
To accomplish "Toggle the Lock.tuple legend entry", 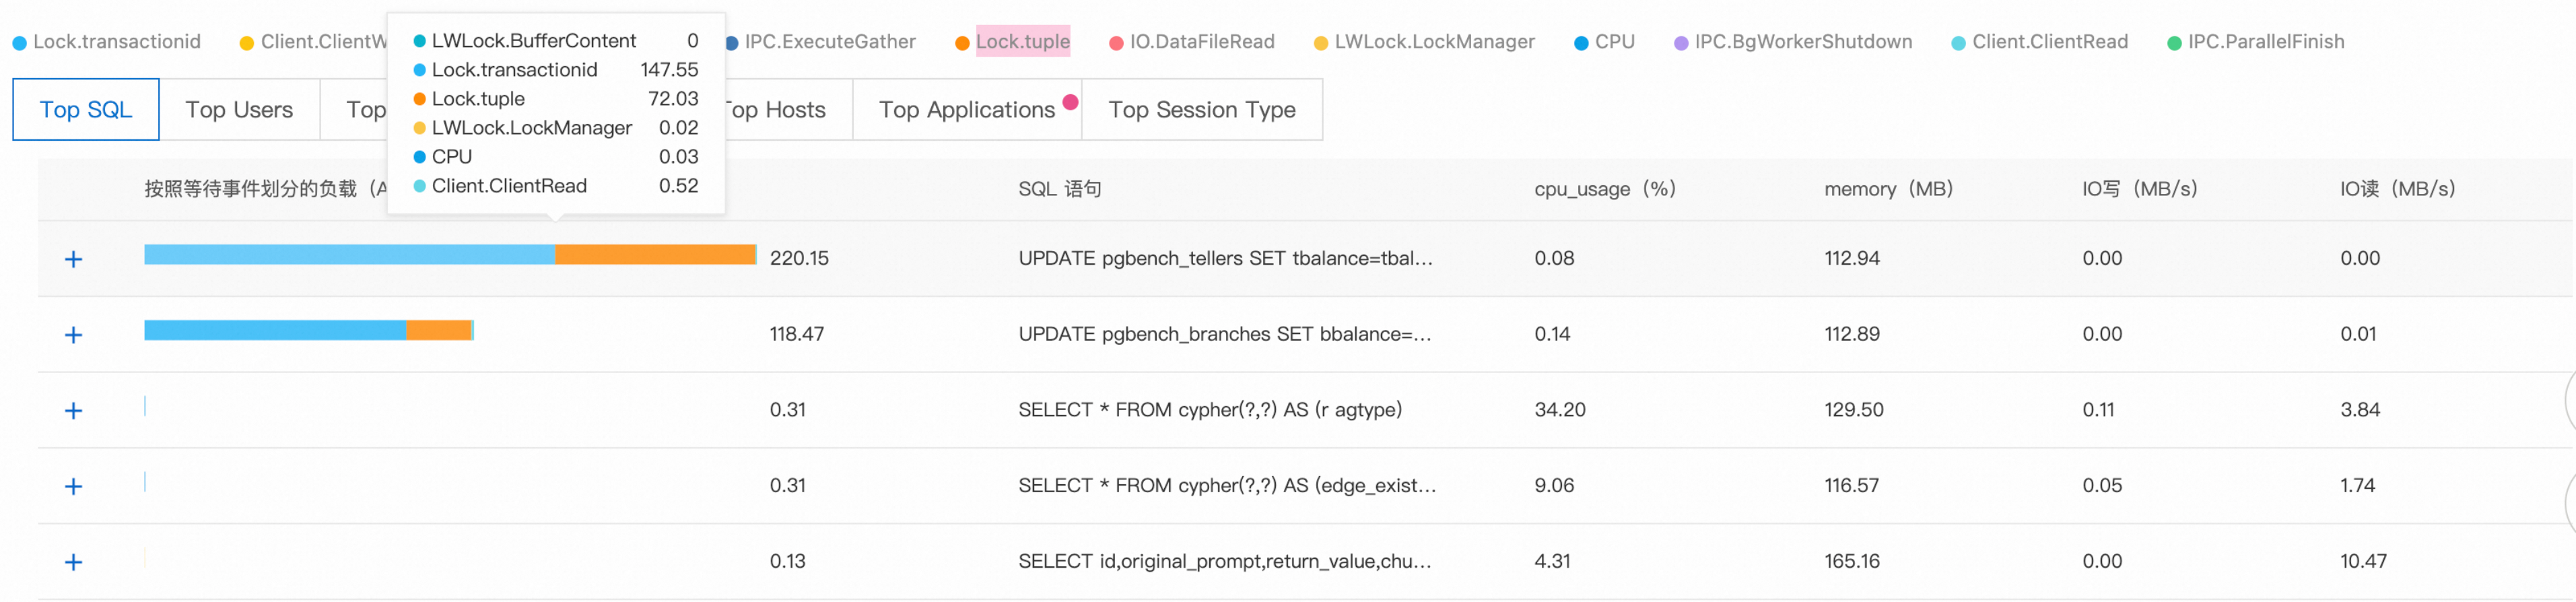I will (1022, 42).
